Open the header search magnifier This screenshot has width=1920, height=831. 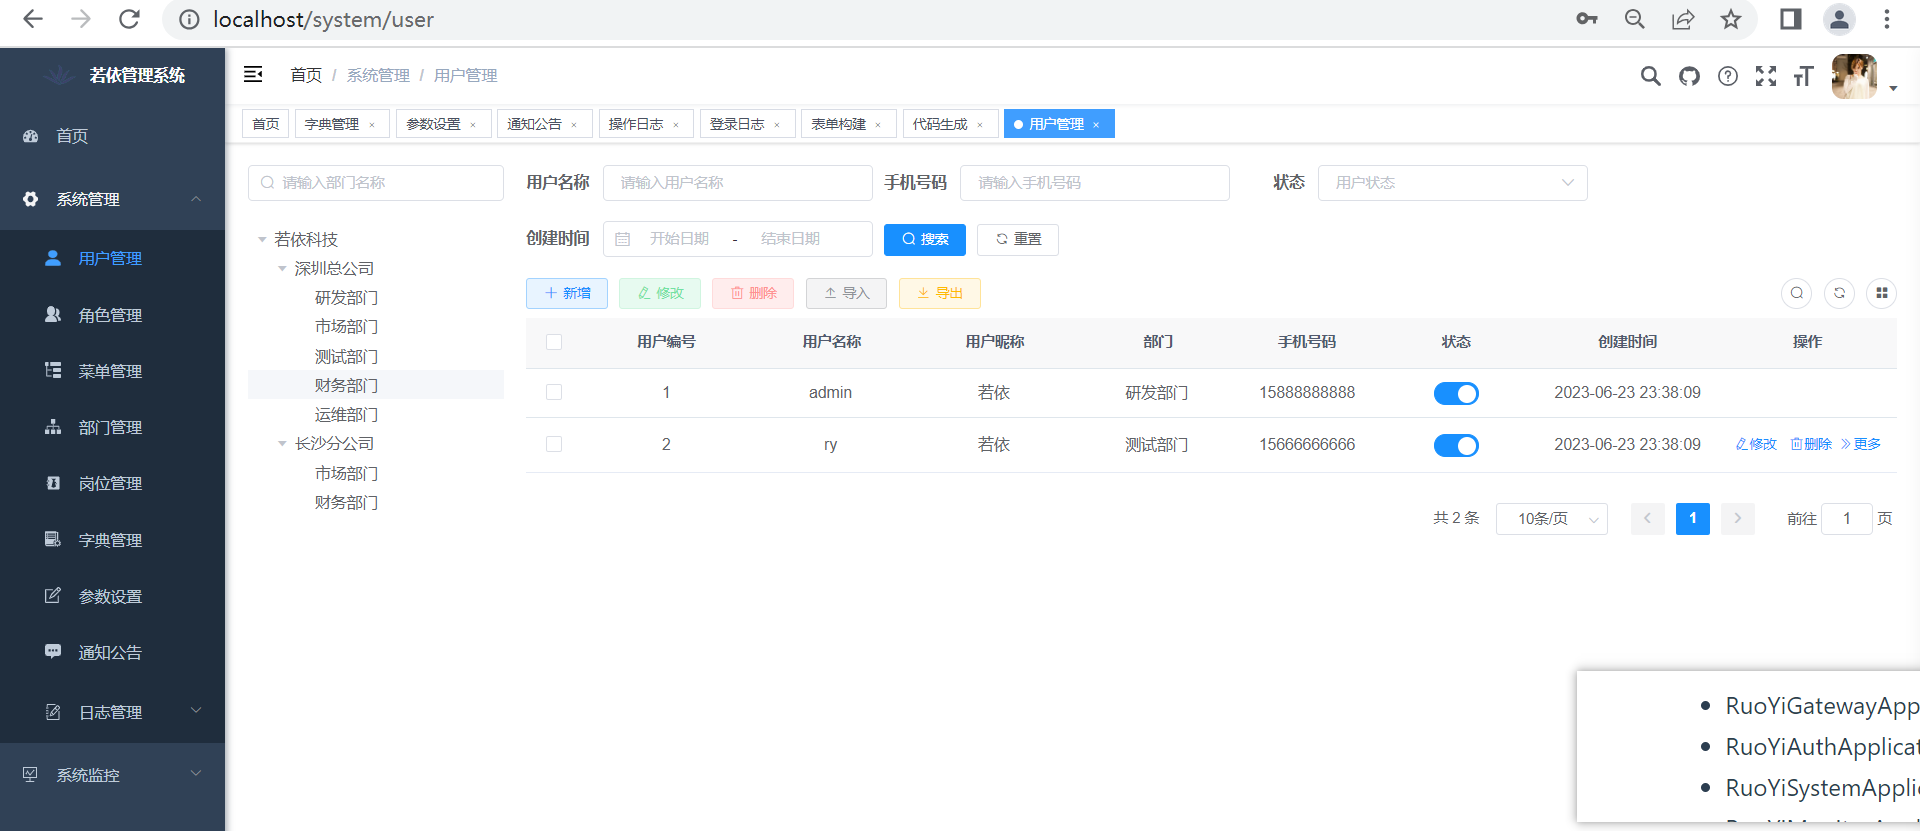(1650, 76)
